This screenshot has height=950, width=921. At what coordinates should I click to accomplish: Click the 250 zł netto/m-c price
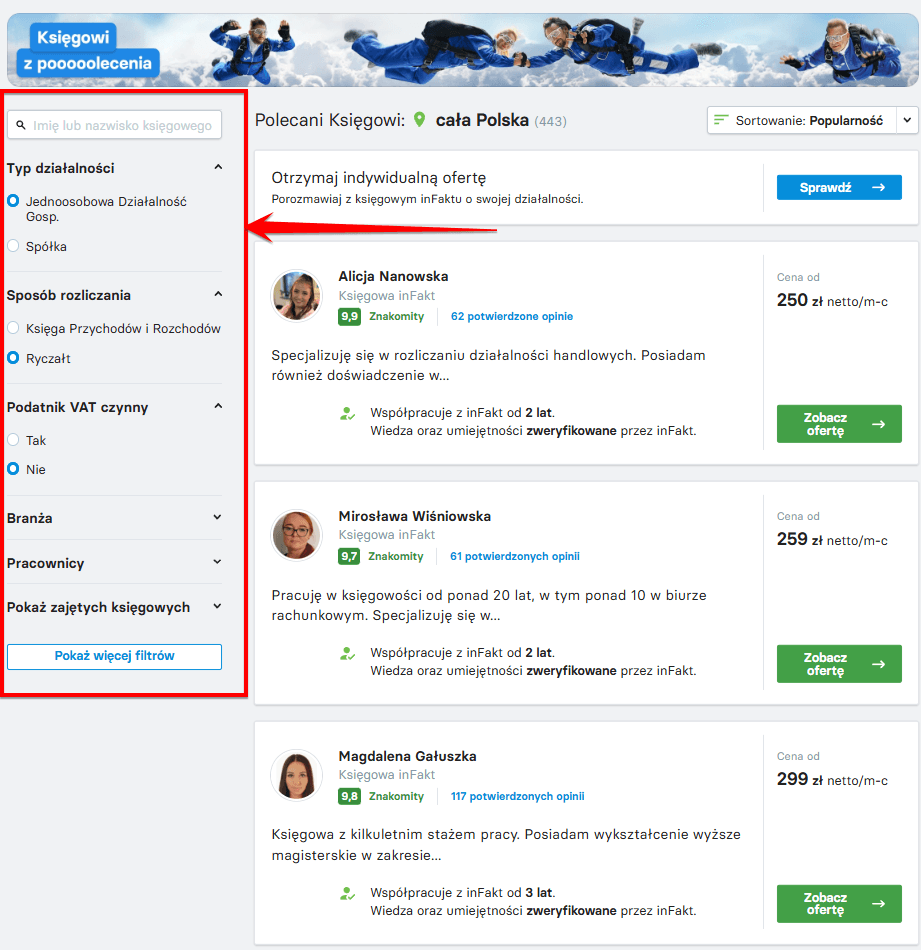[x=832, y=301]
